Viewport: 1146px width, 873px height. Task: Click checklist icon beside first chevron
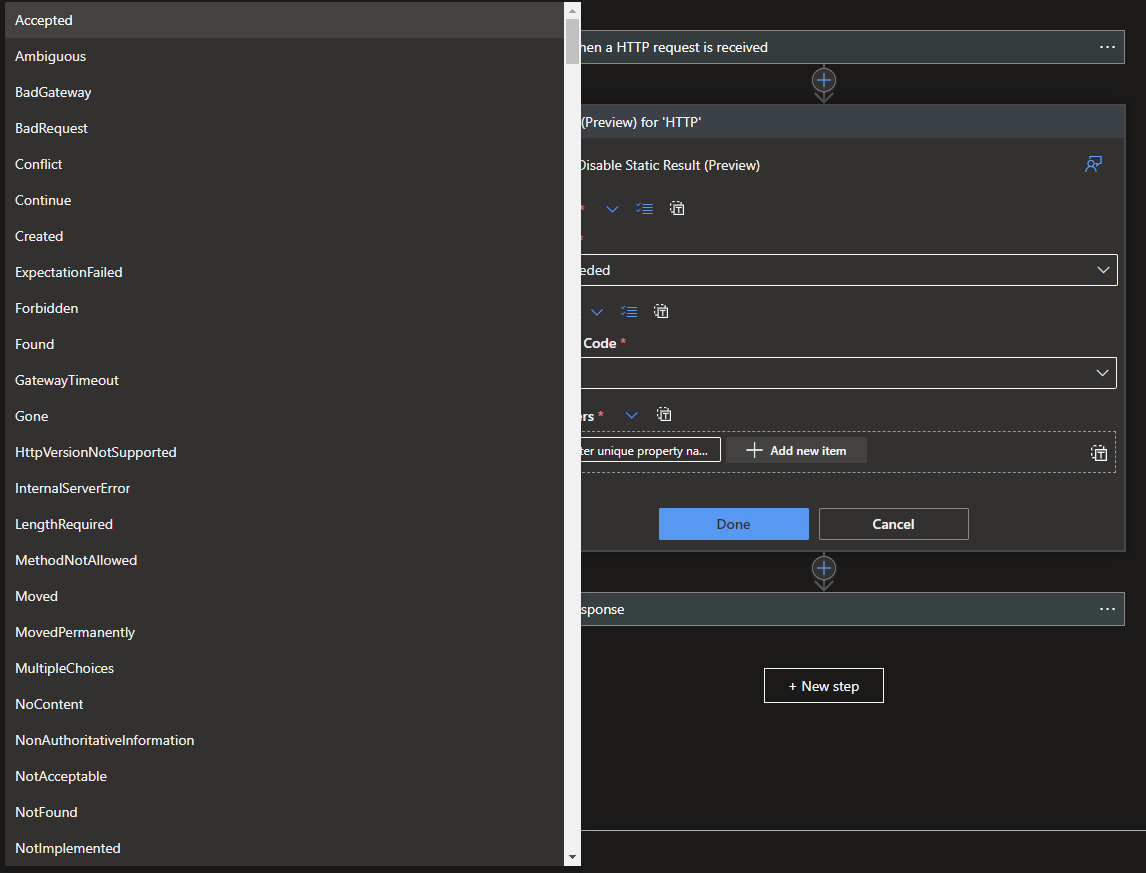[644, 208]
